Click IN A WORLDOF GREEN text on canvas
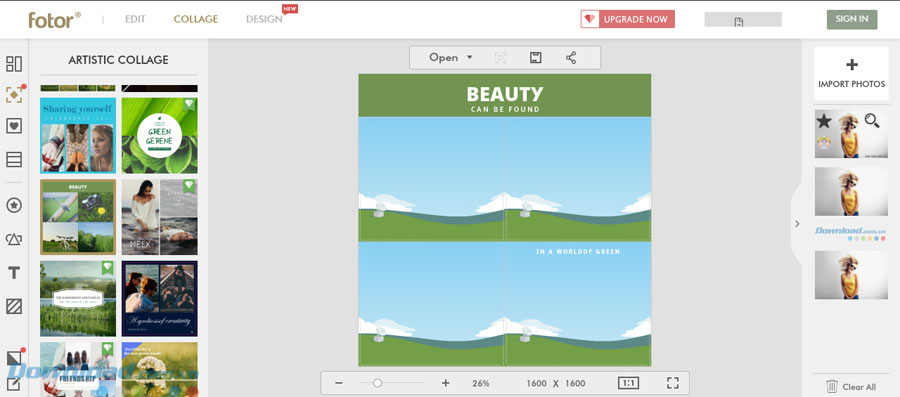Image resolution: width=900 pixels, height=397 pixels. coord(578,251)
